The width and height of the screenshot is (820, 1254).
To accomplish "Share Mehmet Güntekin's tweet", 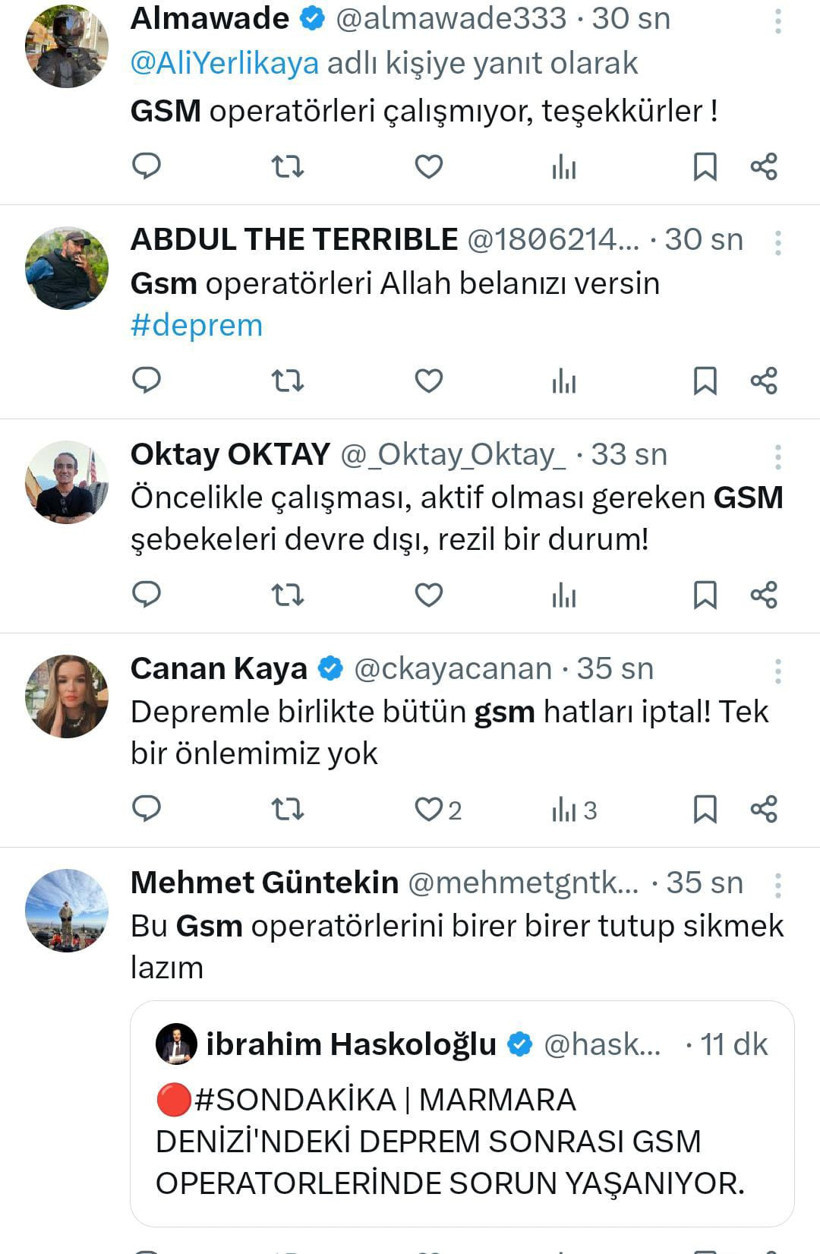I will click(x=765, y=1250).
